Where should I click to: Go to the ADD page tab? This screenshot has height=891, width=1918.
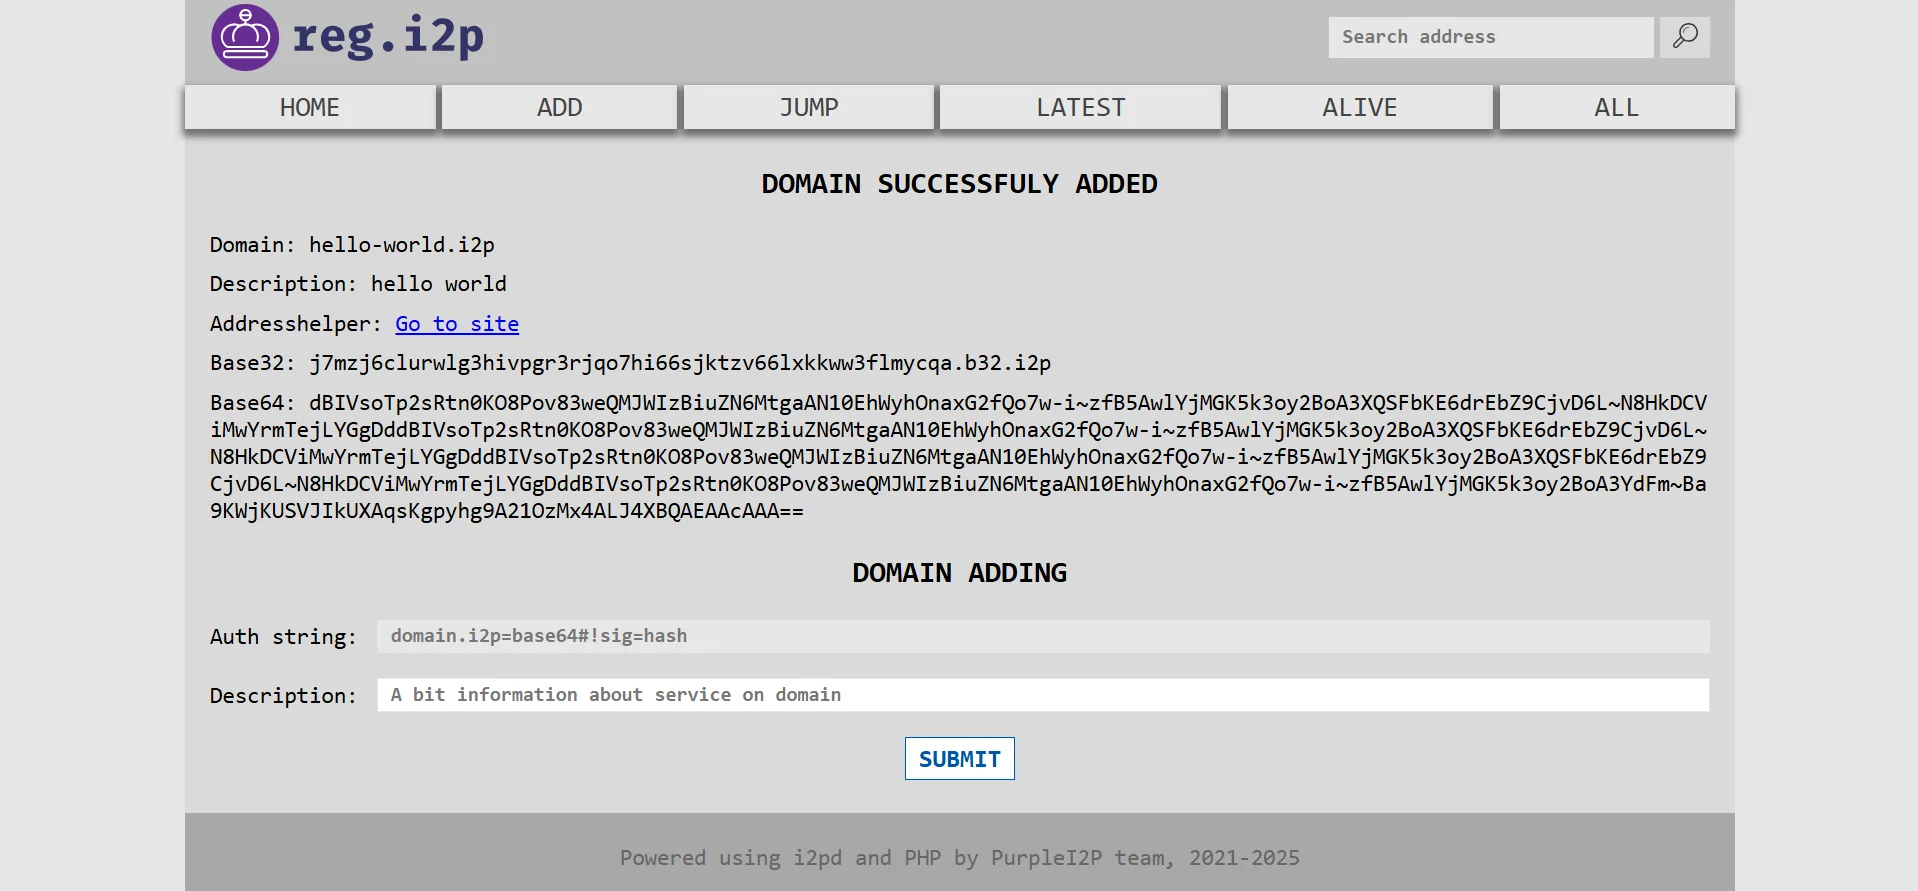559,108
